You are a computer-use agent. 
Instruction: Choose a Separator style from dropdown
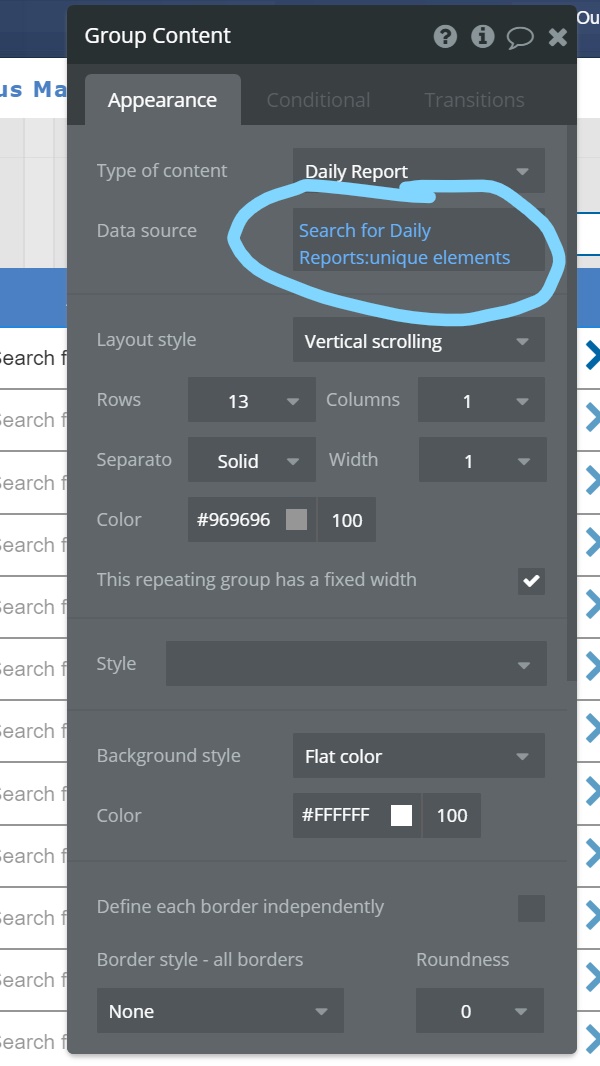251,461
